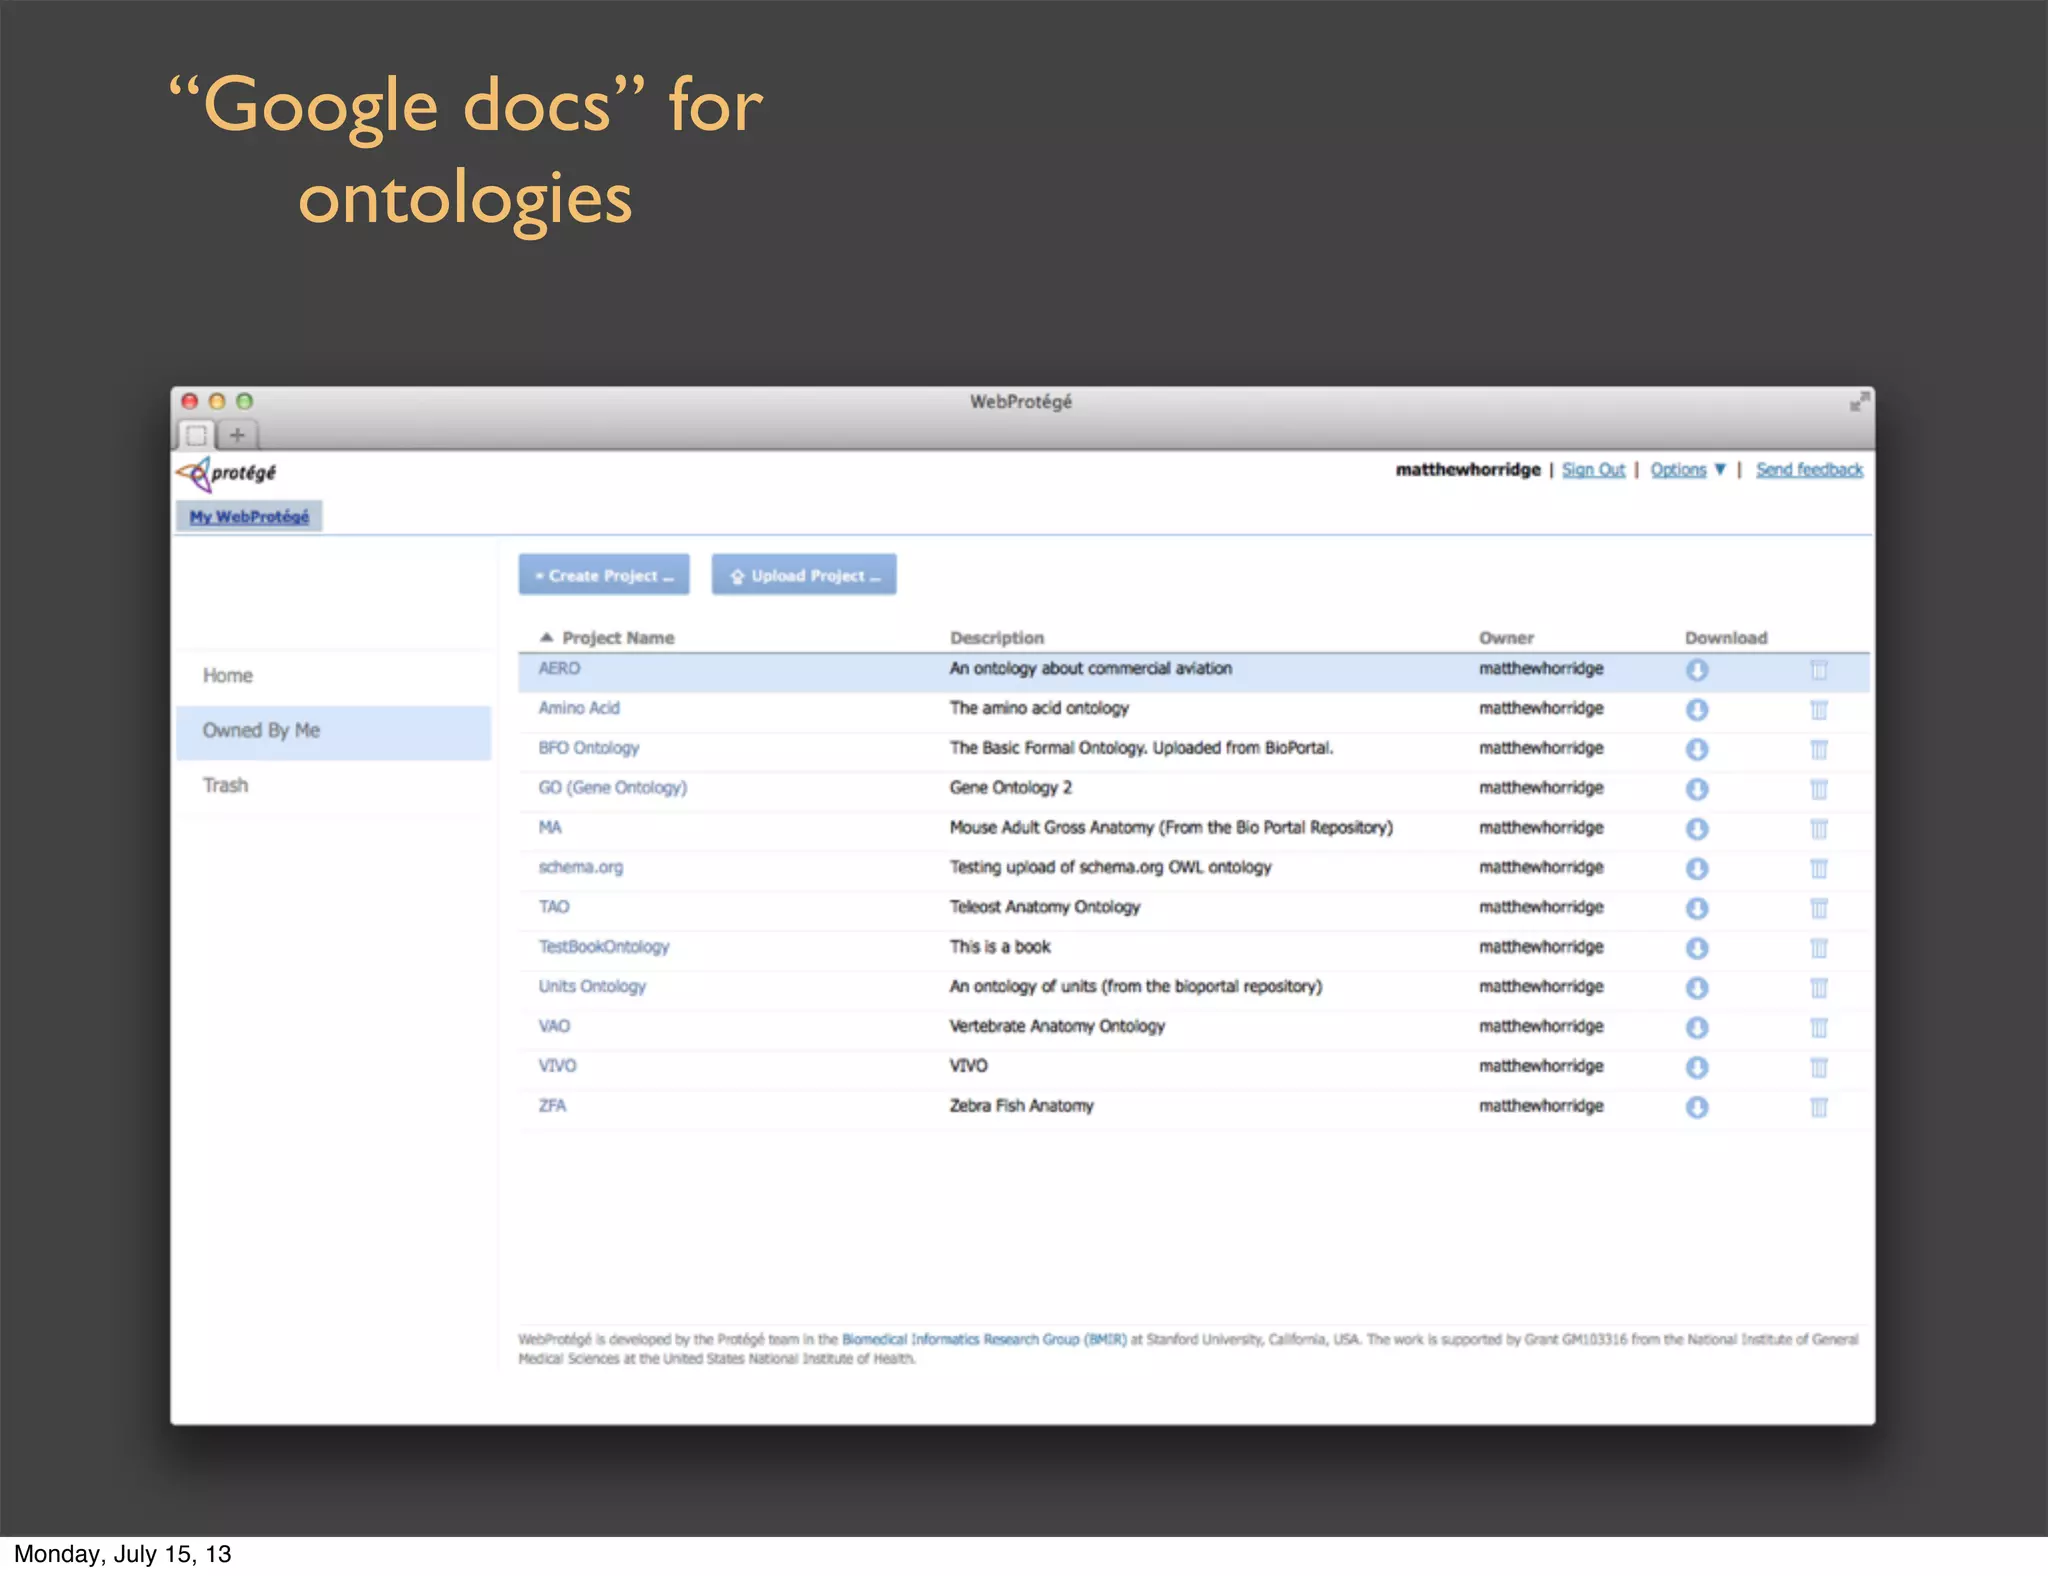Download the ZFA project

coord(1697,1107)
